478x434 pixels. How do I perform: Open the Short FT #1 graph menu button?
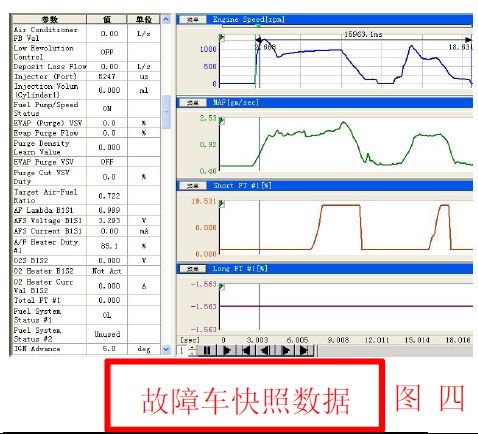193,186
